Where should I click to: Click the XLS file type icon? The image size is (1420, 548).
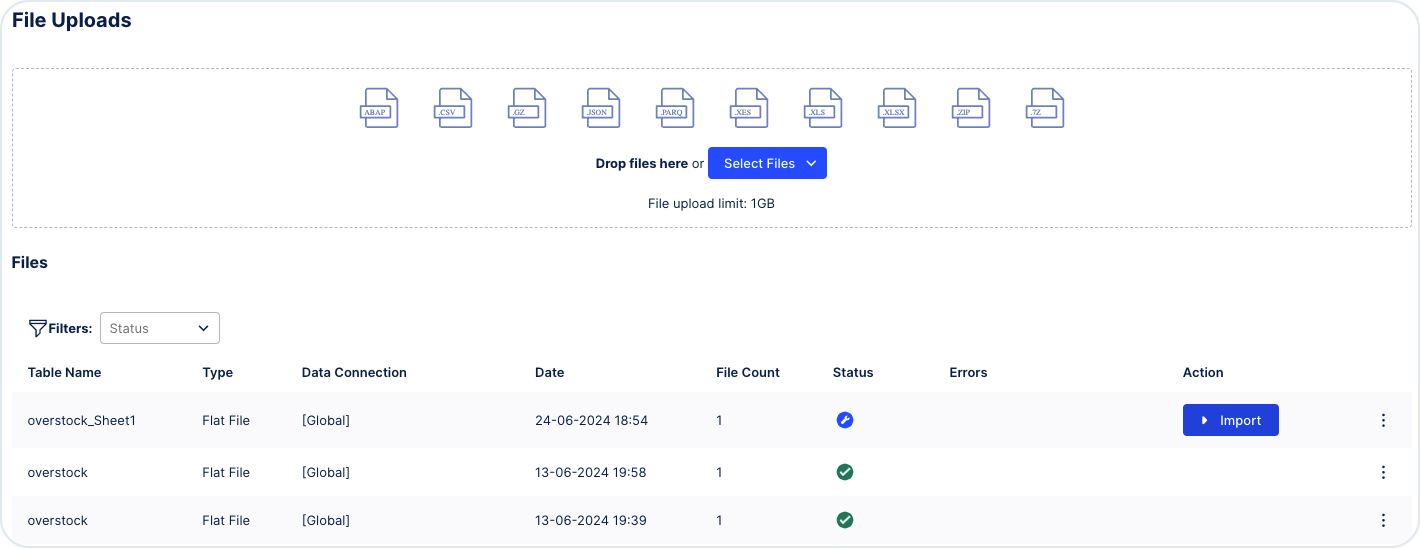pyautogui.click(x=823, y=108)
